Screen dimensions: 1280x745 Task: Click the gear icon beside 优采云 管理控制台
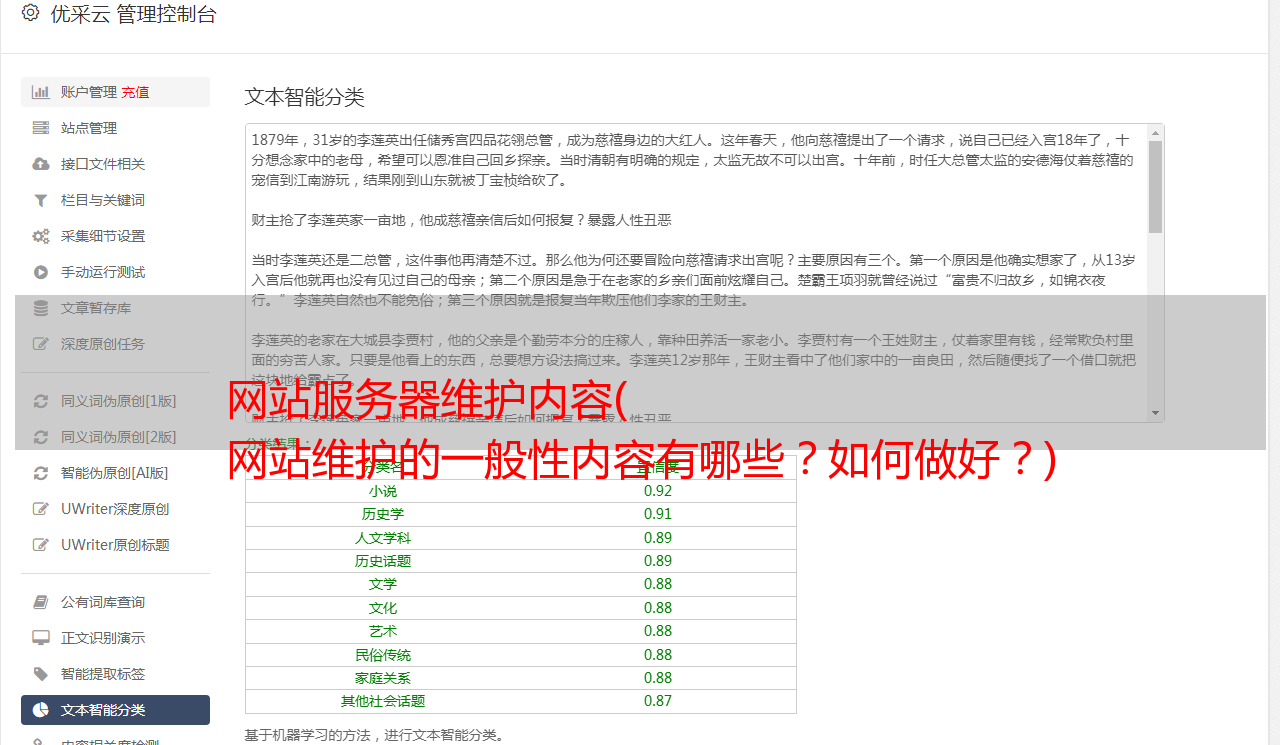point(30,13)
